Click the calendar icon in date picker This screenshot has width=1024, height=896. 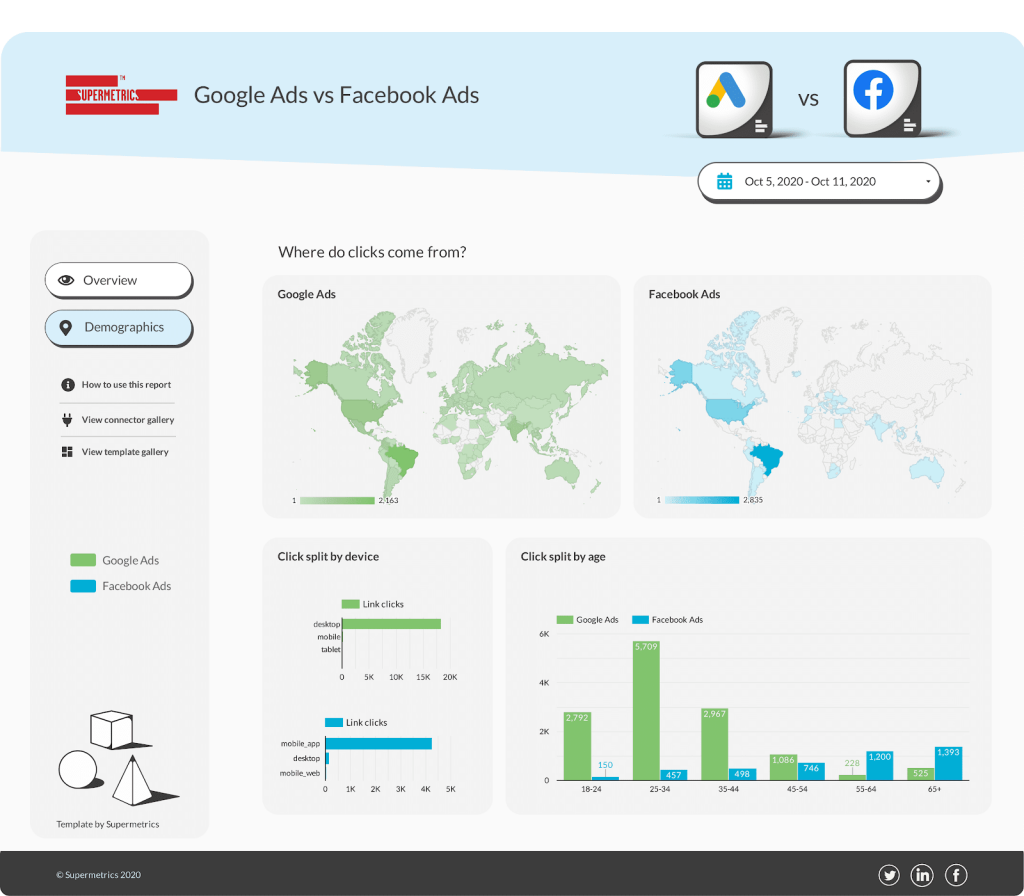724,182
